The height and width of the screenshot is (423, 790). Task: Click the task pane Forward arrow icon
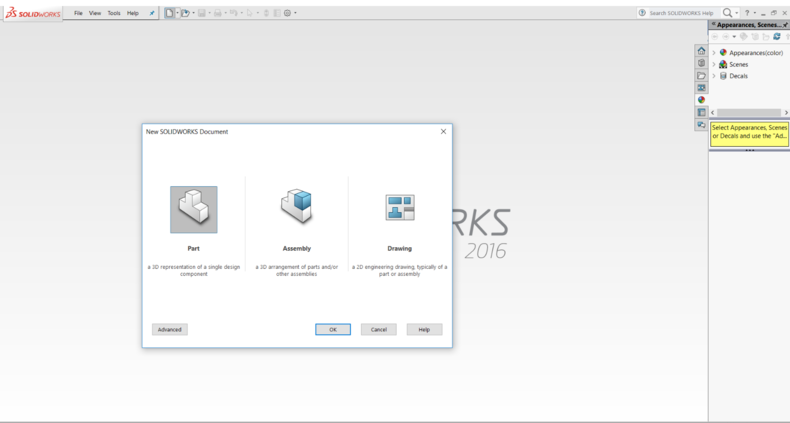tap(726, 37)
